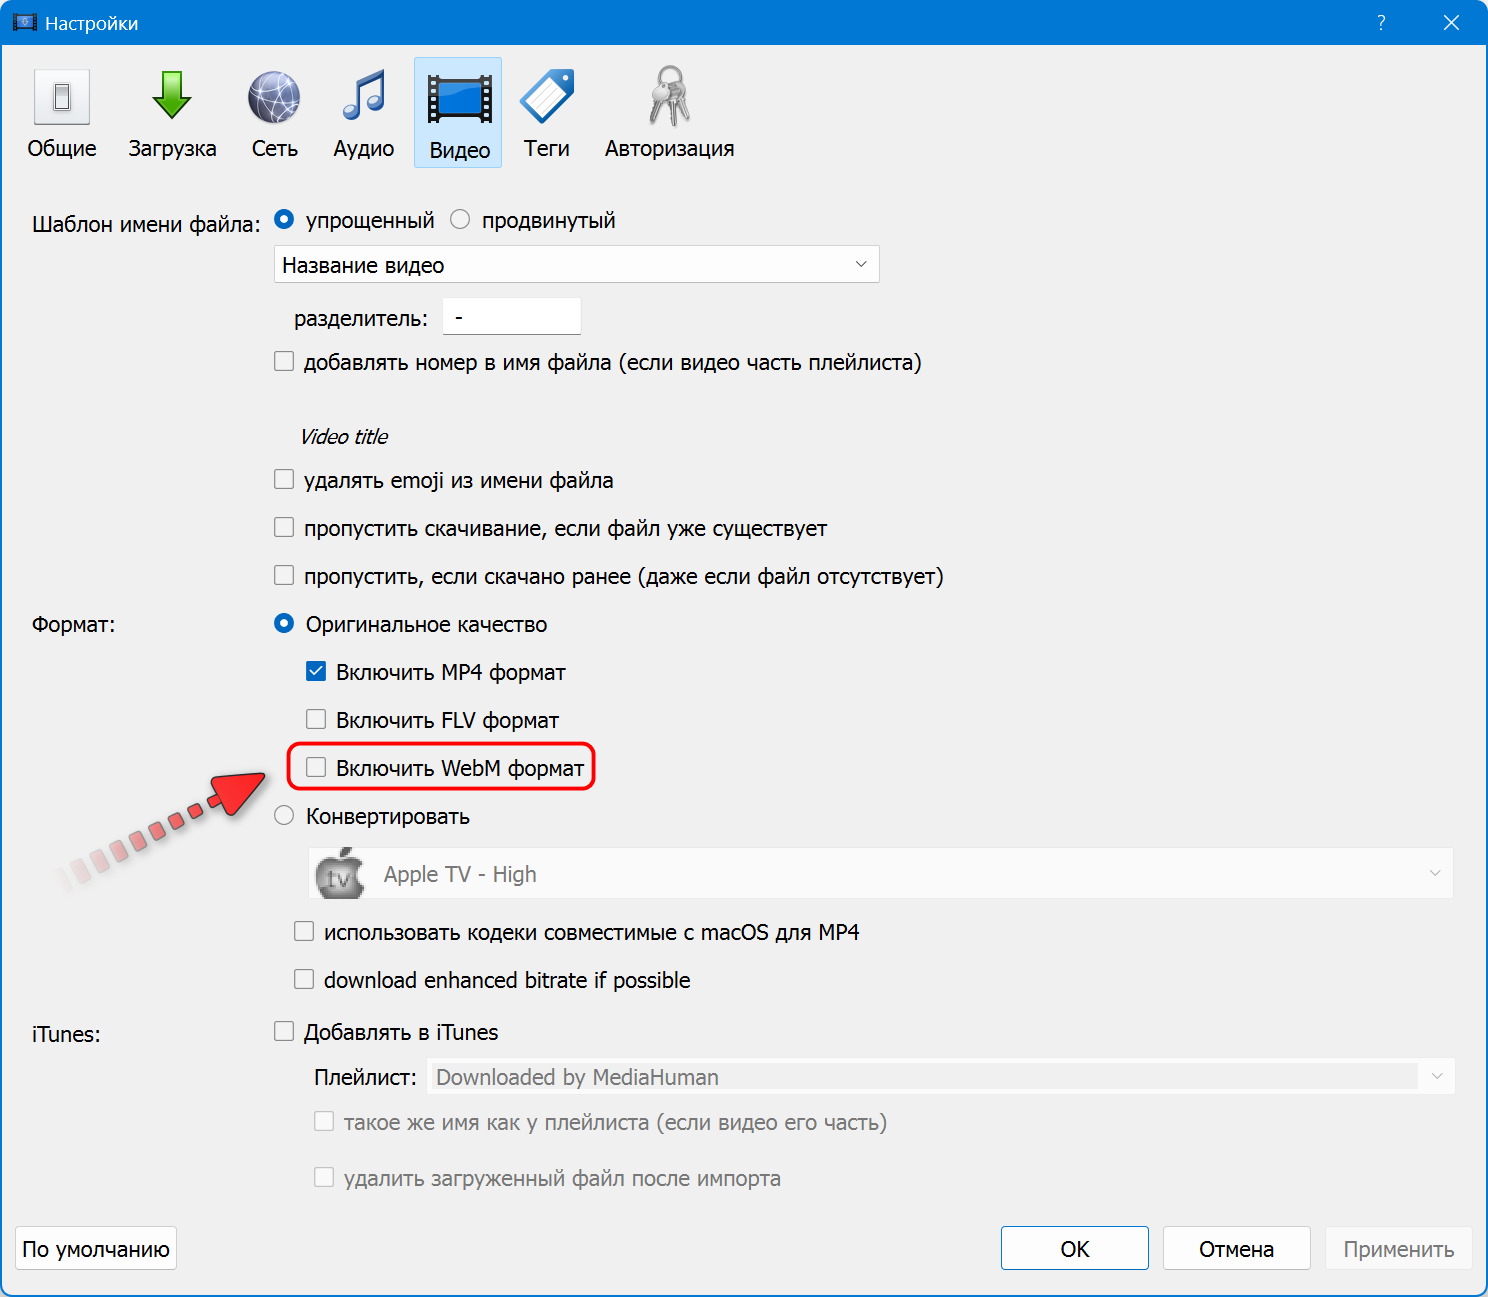Image resolution: width=1488 pixels, height=1297 pixels.
Task: Open the Авторизация keys settings
Action: click(x=669, y=113)
